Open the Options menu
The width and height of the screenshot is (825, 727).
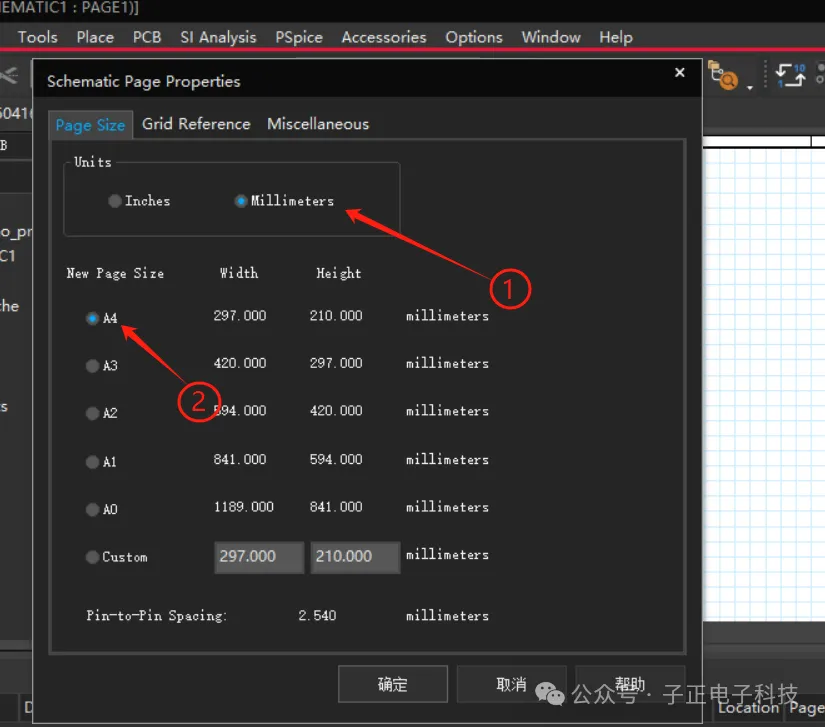[474, 37]
